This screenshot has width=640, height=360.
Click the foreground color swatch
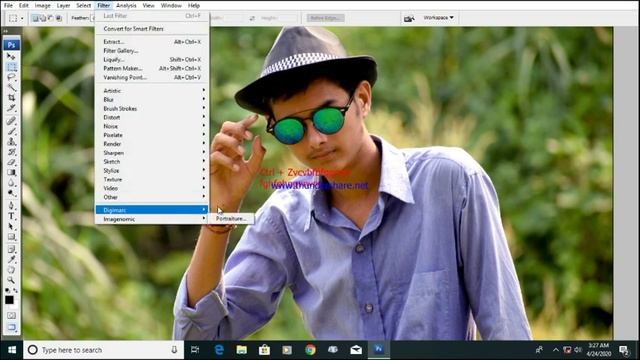[9, 300]
